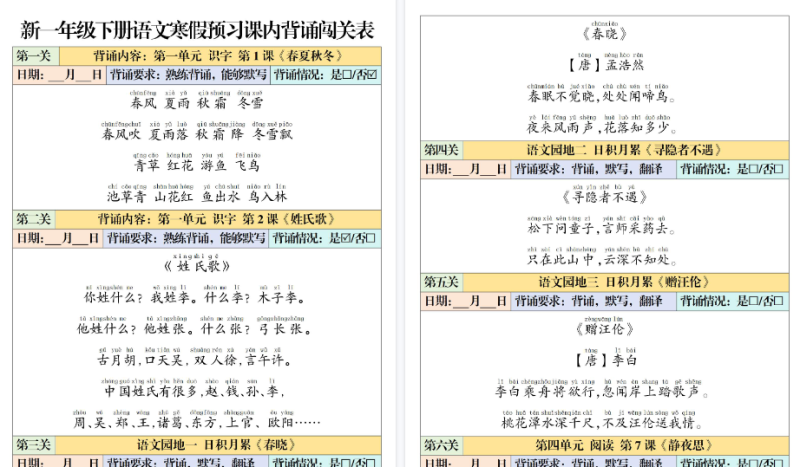Click the verse 桃花潭水深千尺，不及汪伦送我情。
Screen dimensions: 800x467
(602, 423)
